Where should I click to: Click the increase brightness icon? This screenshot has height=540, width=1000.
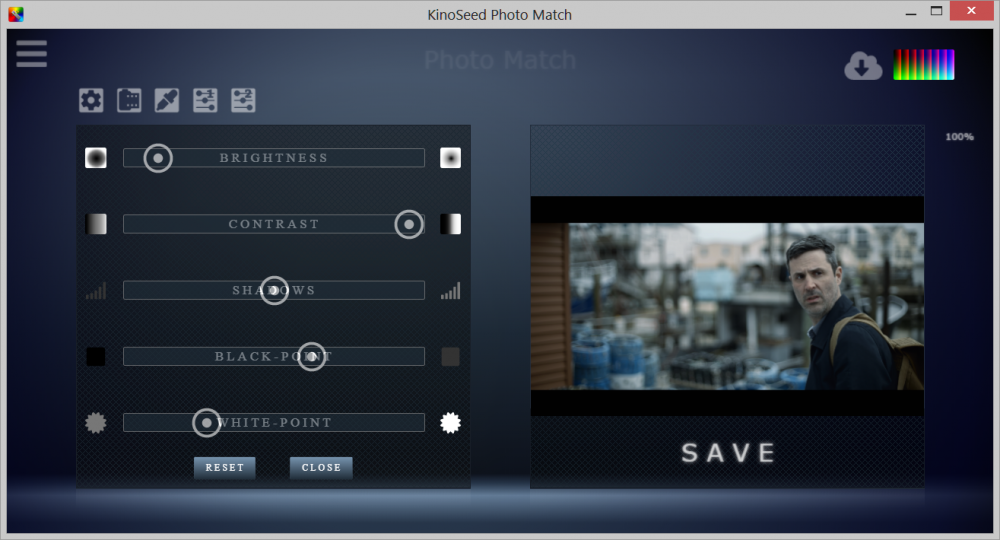pyautogui.click(x=450, y=158)
